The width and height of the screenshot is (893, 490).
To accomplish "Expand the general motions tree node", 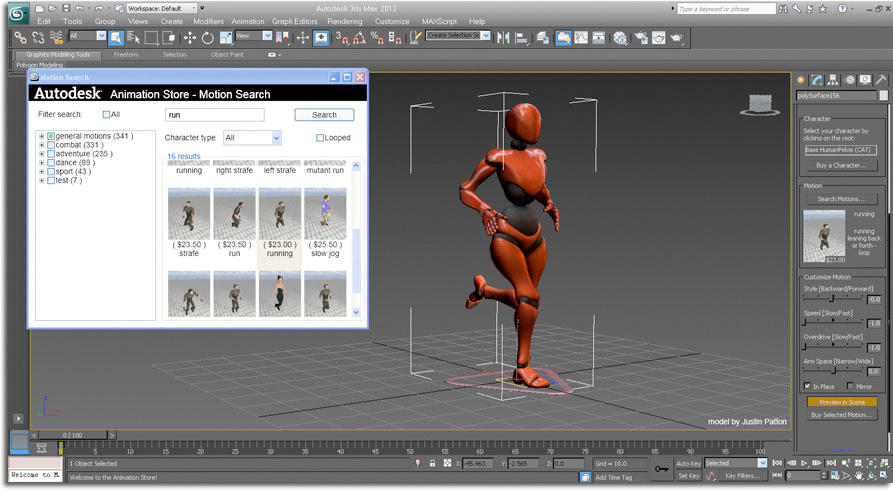I will click(41, 136).
